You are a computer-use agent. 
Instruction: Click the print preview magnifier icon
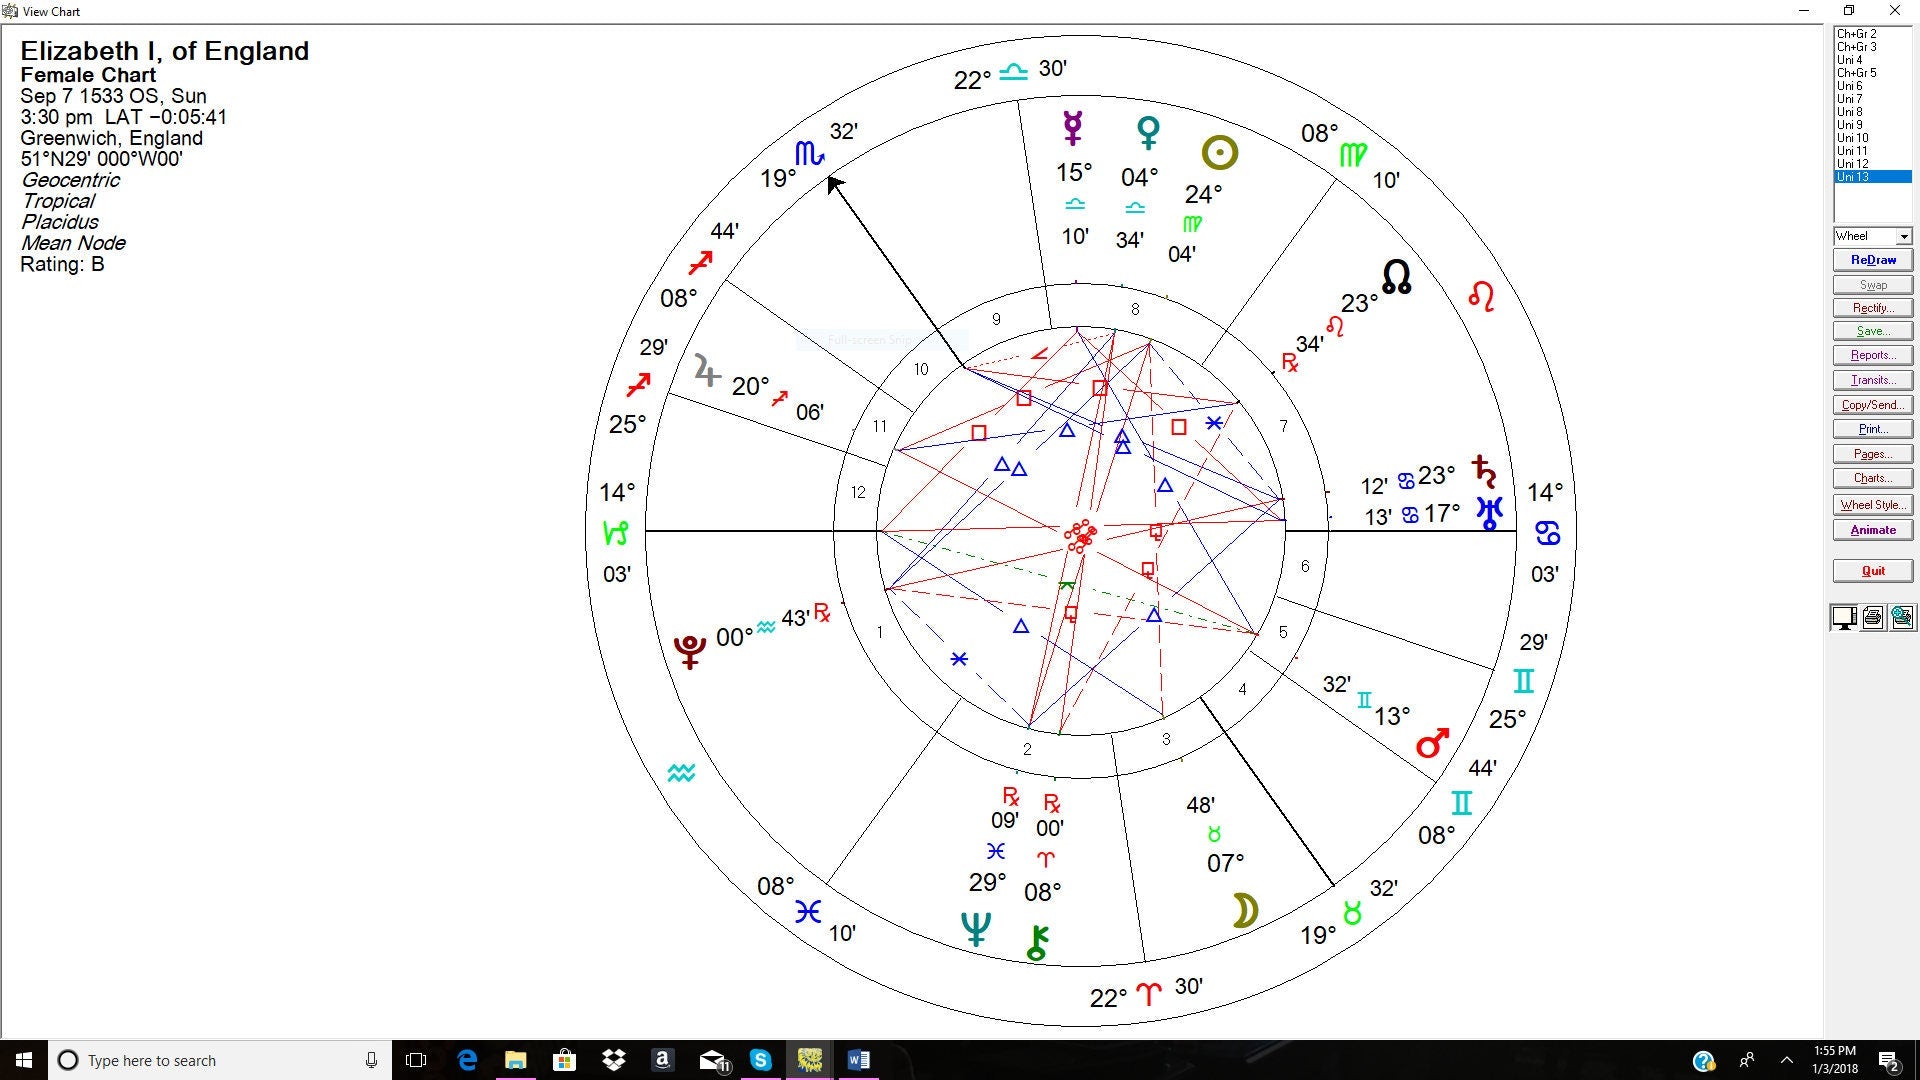[1902, 618]
